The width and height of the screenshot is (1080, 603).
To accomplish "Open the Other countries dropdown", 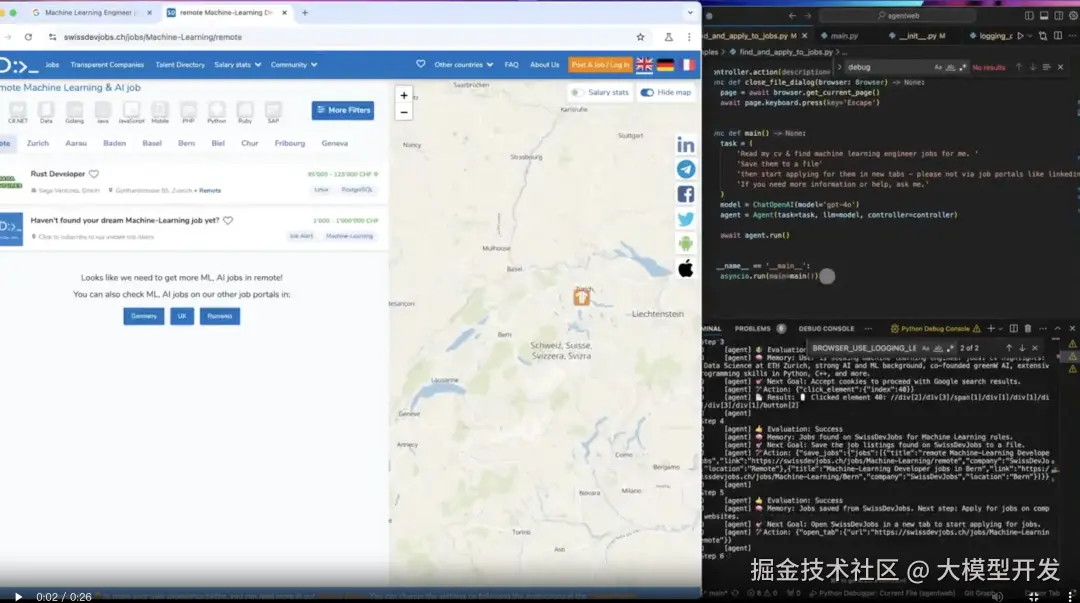I will coord(464,65).
